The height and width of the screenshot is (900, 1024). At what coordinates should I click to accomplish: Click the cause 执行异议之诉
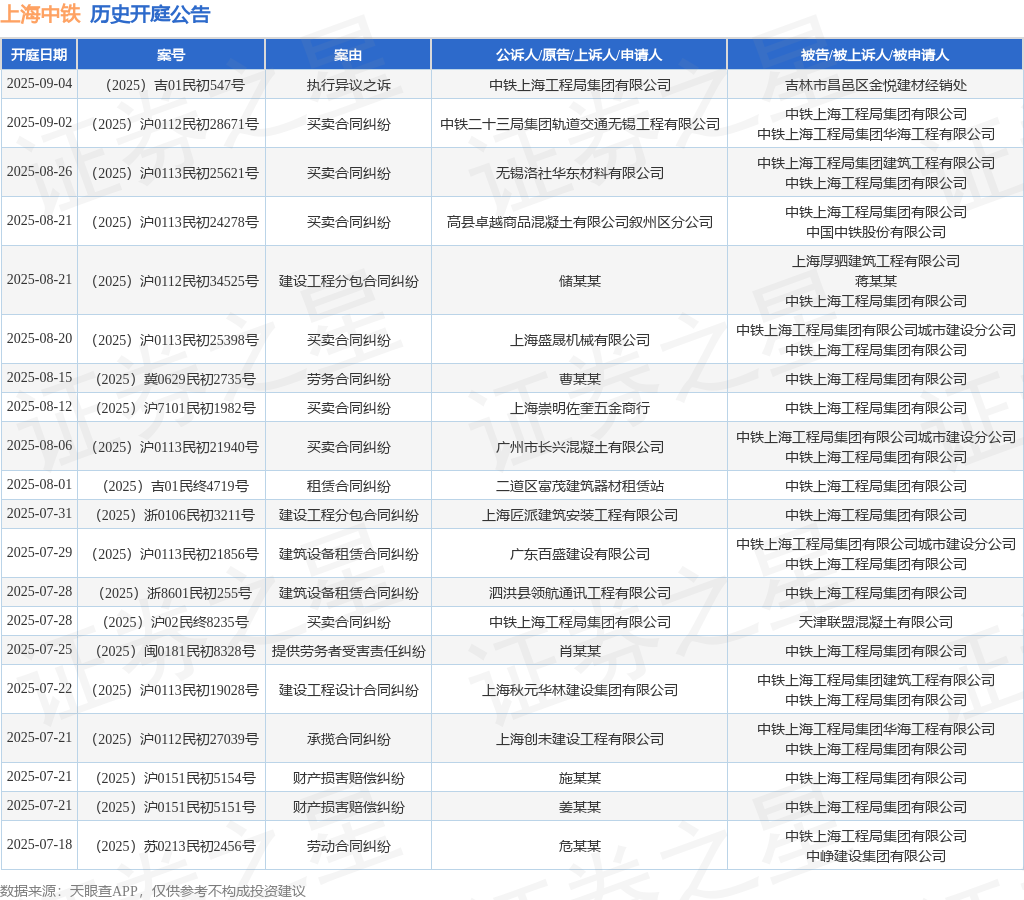[x=349, y=86]
